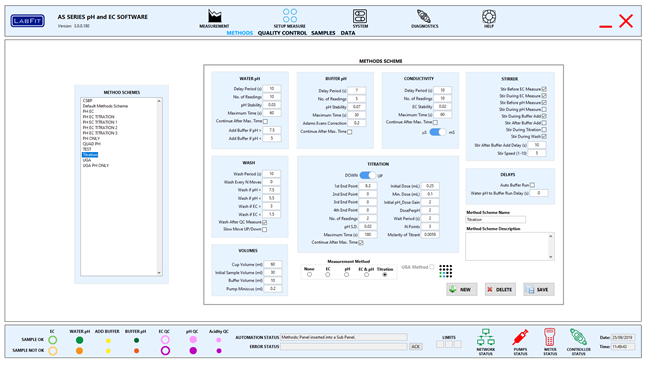This screenshot has width=649, height=365.
Task: Click down arrow of Method Scheme Description box
Action: [550, 257]
